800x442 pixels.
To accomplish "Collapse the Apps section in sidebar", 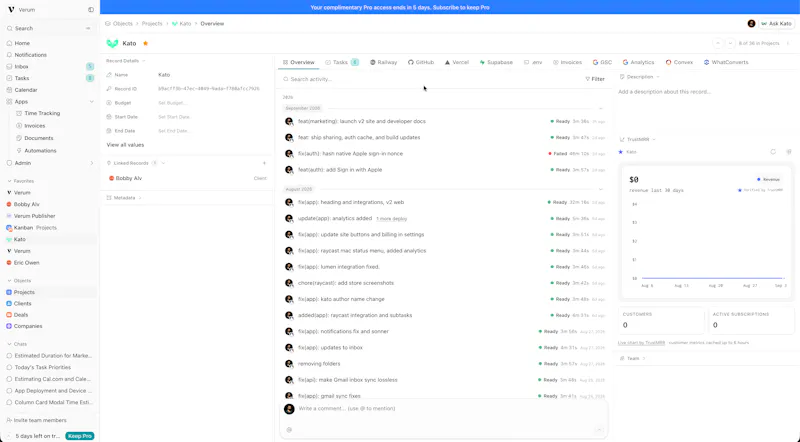I will pos(91,102).
